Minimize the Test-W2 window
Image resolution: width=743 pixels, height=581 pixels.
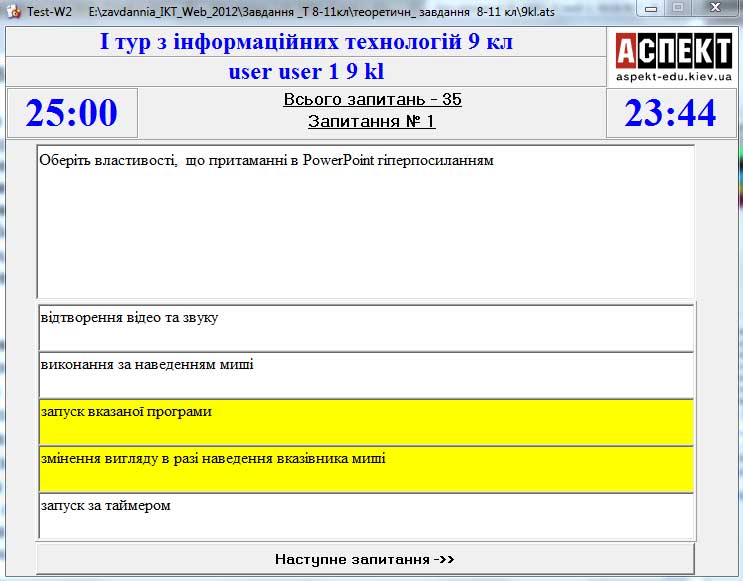[x=652, y=8]
